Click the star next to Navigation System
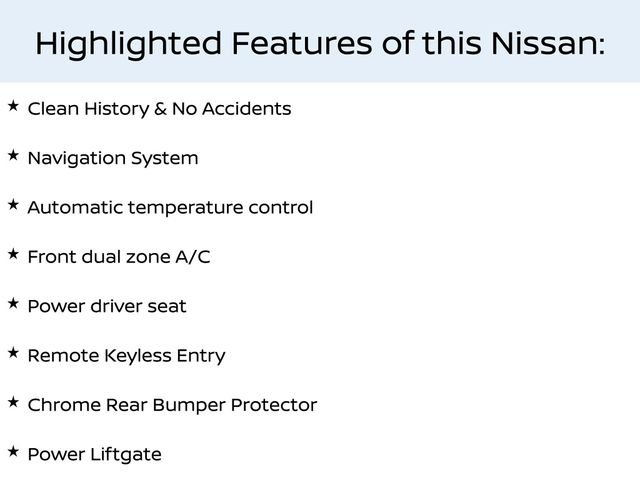 tap(13, 155)
